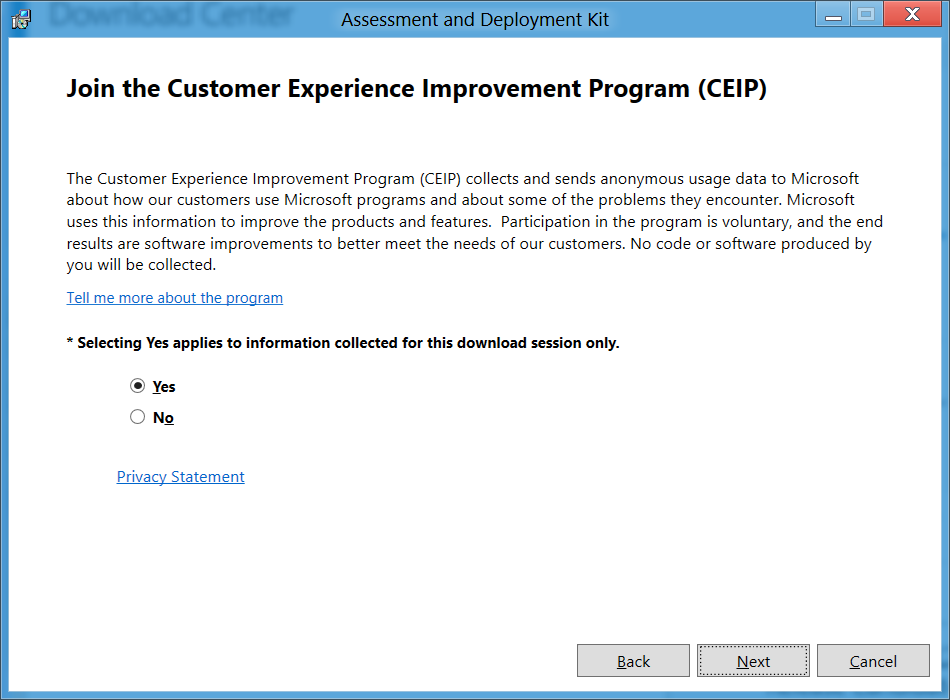Select the Yes radio button
The image size is (950, 700).
tap(138, 386)
